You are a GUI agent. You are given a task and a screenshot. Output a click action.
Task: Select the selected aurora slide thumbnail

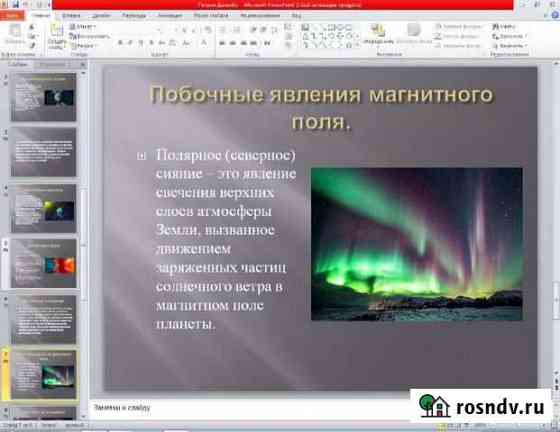[x=44, y=375]
